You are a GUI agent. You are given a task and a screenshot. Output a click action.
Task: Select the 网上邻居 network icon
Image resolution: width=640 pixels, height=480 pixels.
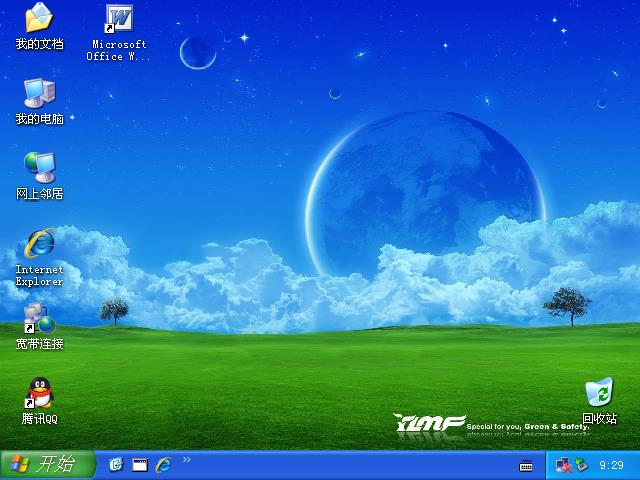[39, 167]
